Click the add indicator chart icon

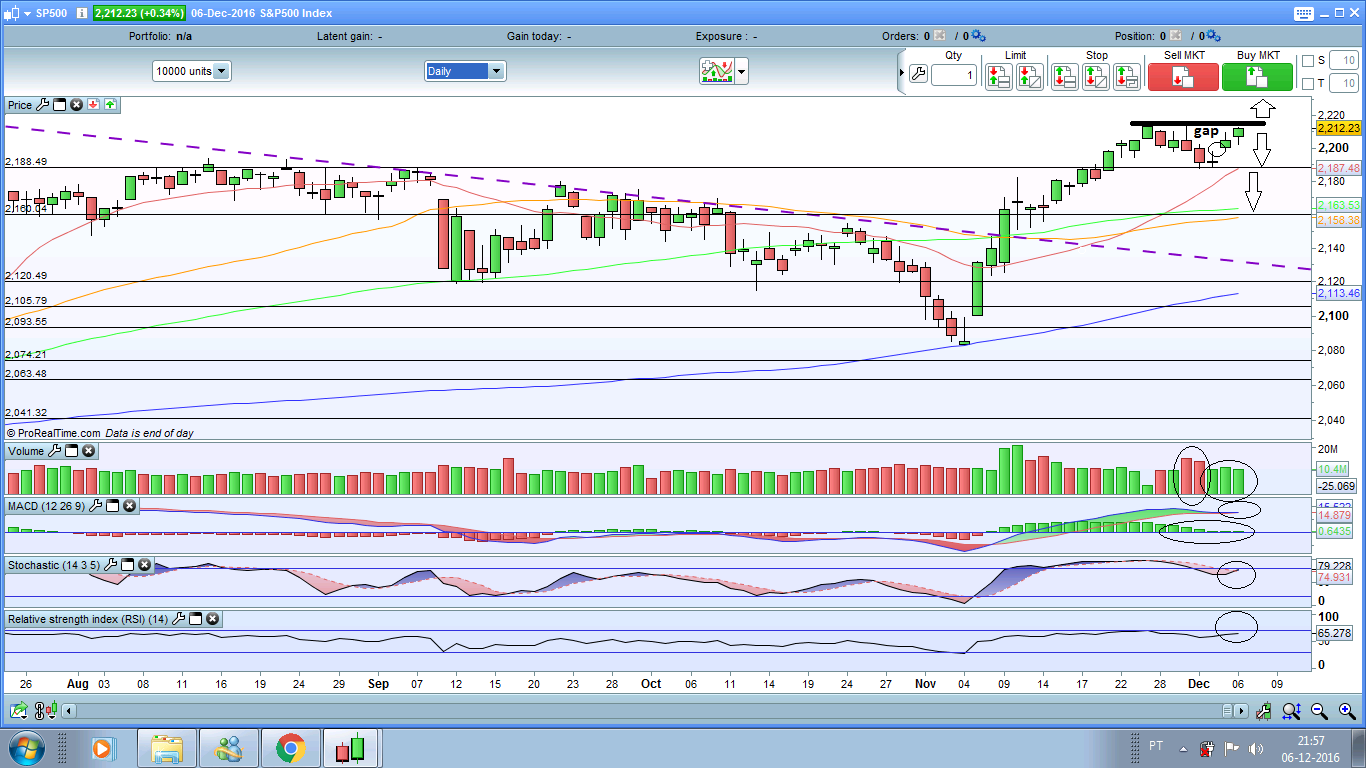point(716,71)
